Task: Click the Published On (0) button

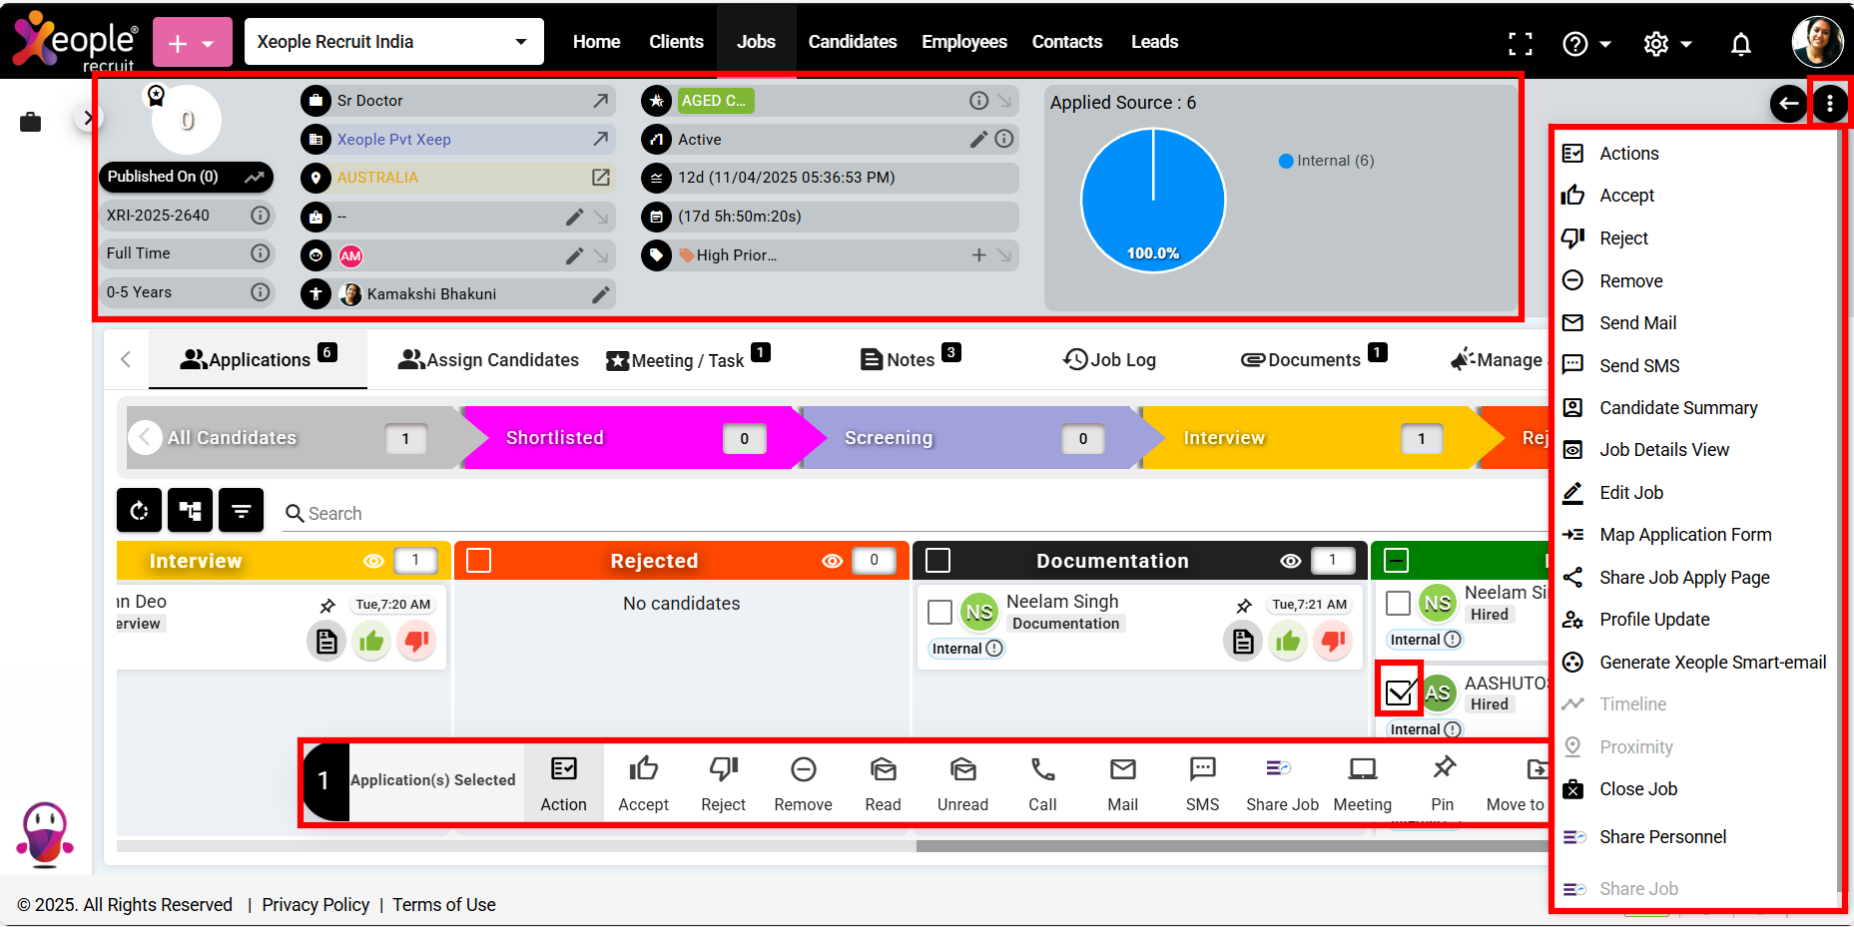Action: (185, 177)
